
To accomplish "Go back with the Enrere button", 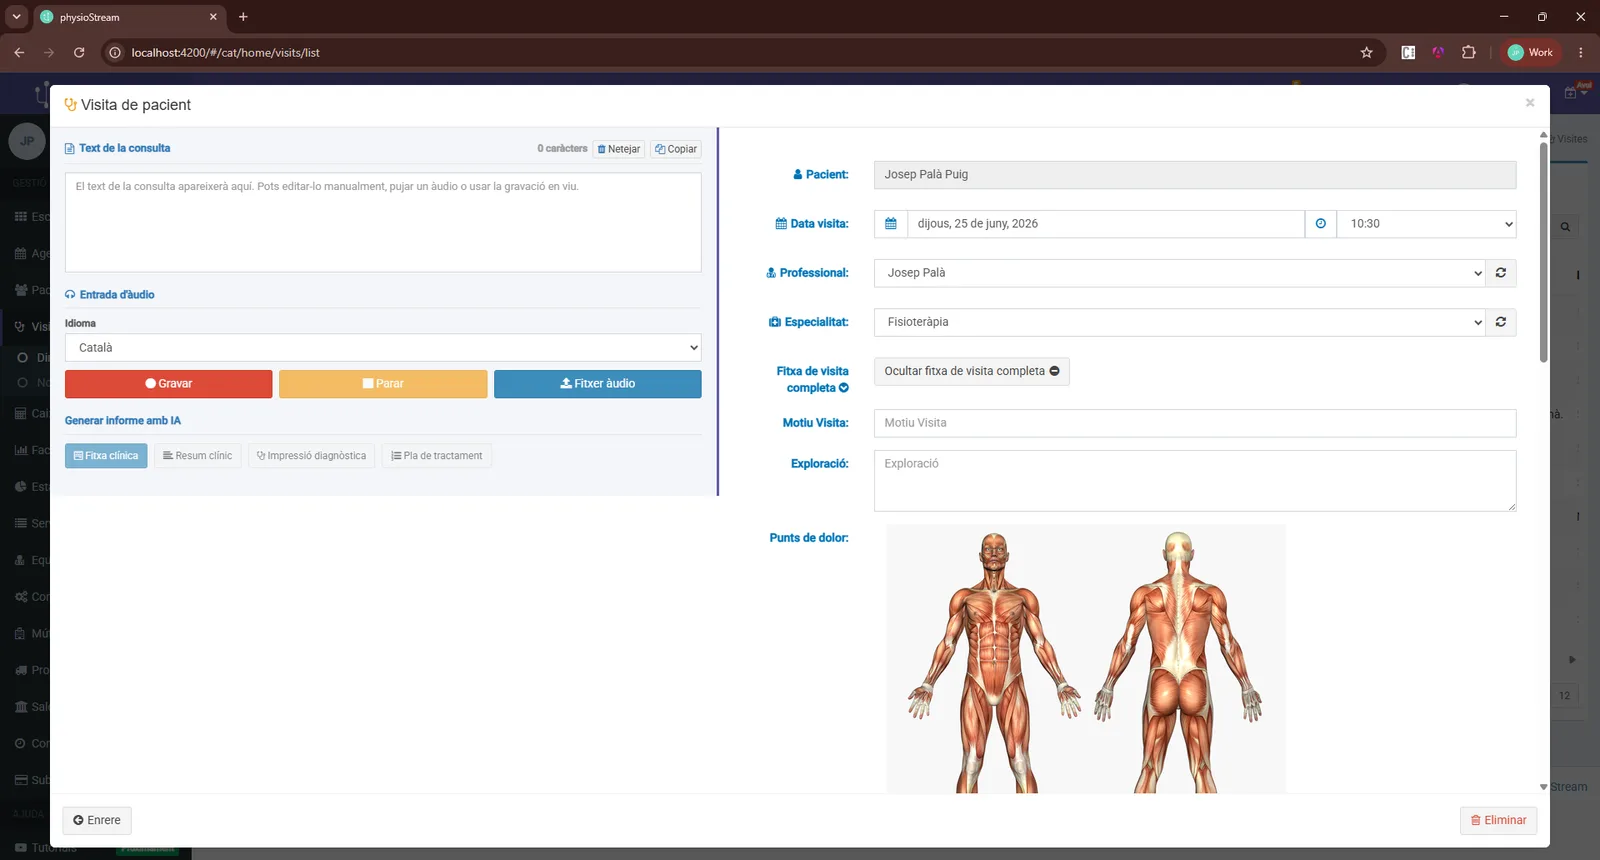I will [x=97, y=820].
